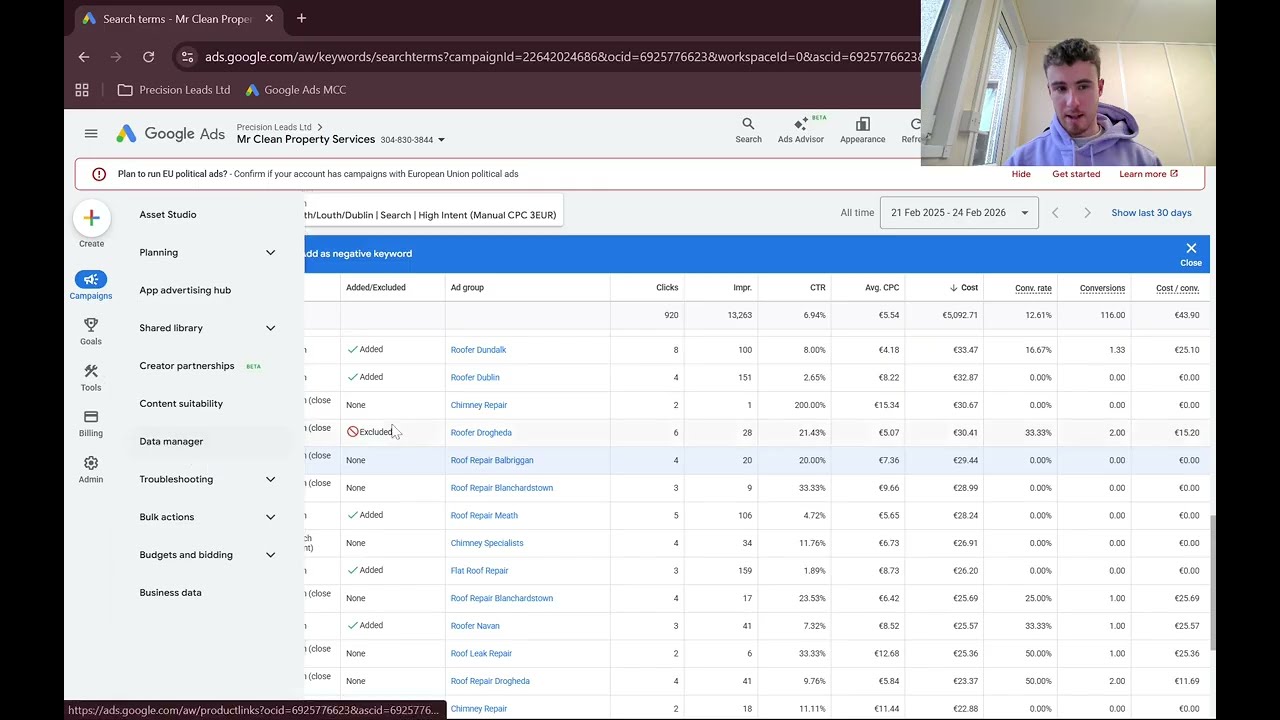This screenshot has width=1280, height=720.
Task: Hide the EU political ads notice
Action: 1021,174
